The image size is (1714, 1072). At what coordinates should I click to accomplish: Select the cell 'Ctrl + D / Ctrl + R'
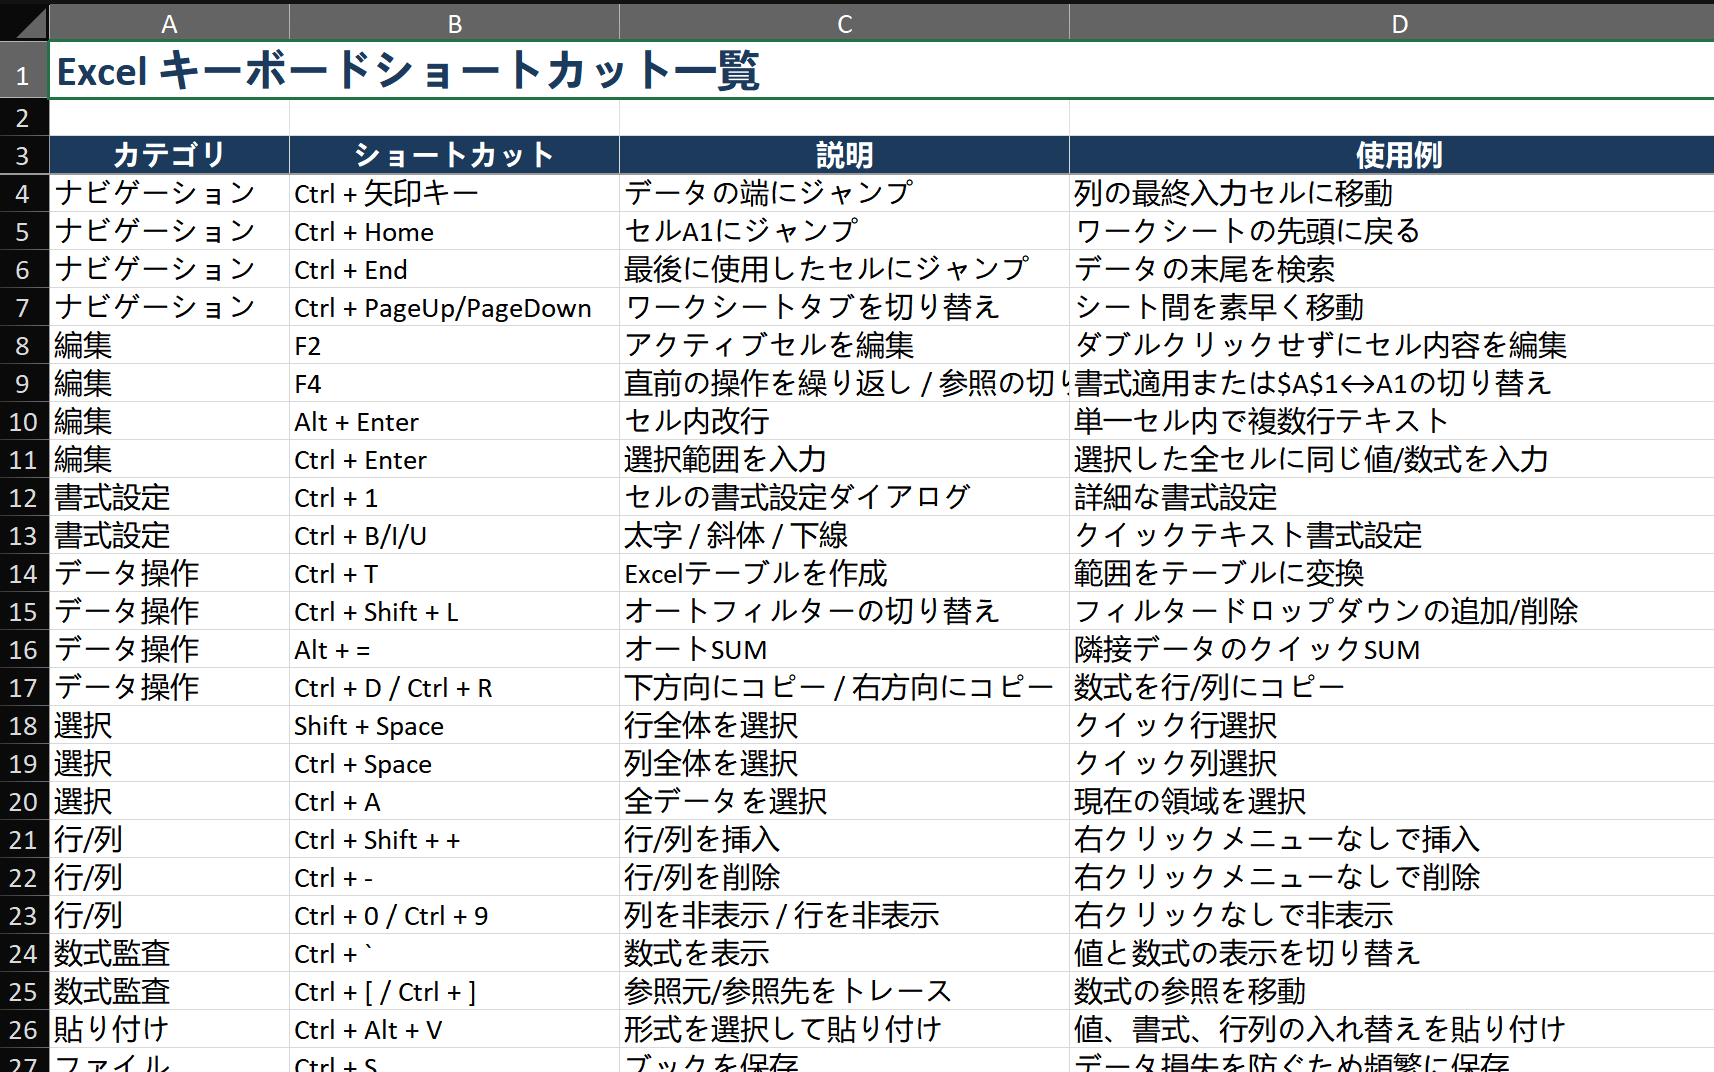[x=454, y=688]
